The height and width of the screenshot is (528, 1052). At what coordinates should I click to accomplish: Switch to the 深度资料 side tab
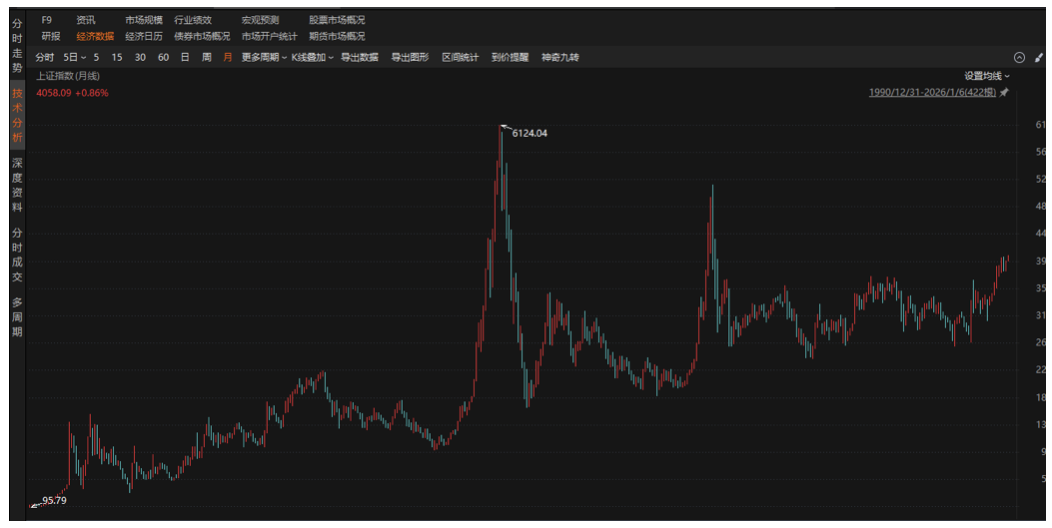point(17,185)
